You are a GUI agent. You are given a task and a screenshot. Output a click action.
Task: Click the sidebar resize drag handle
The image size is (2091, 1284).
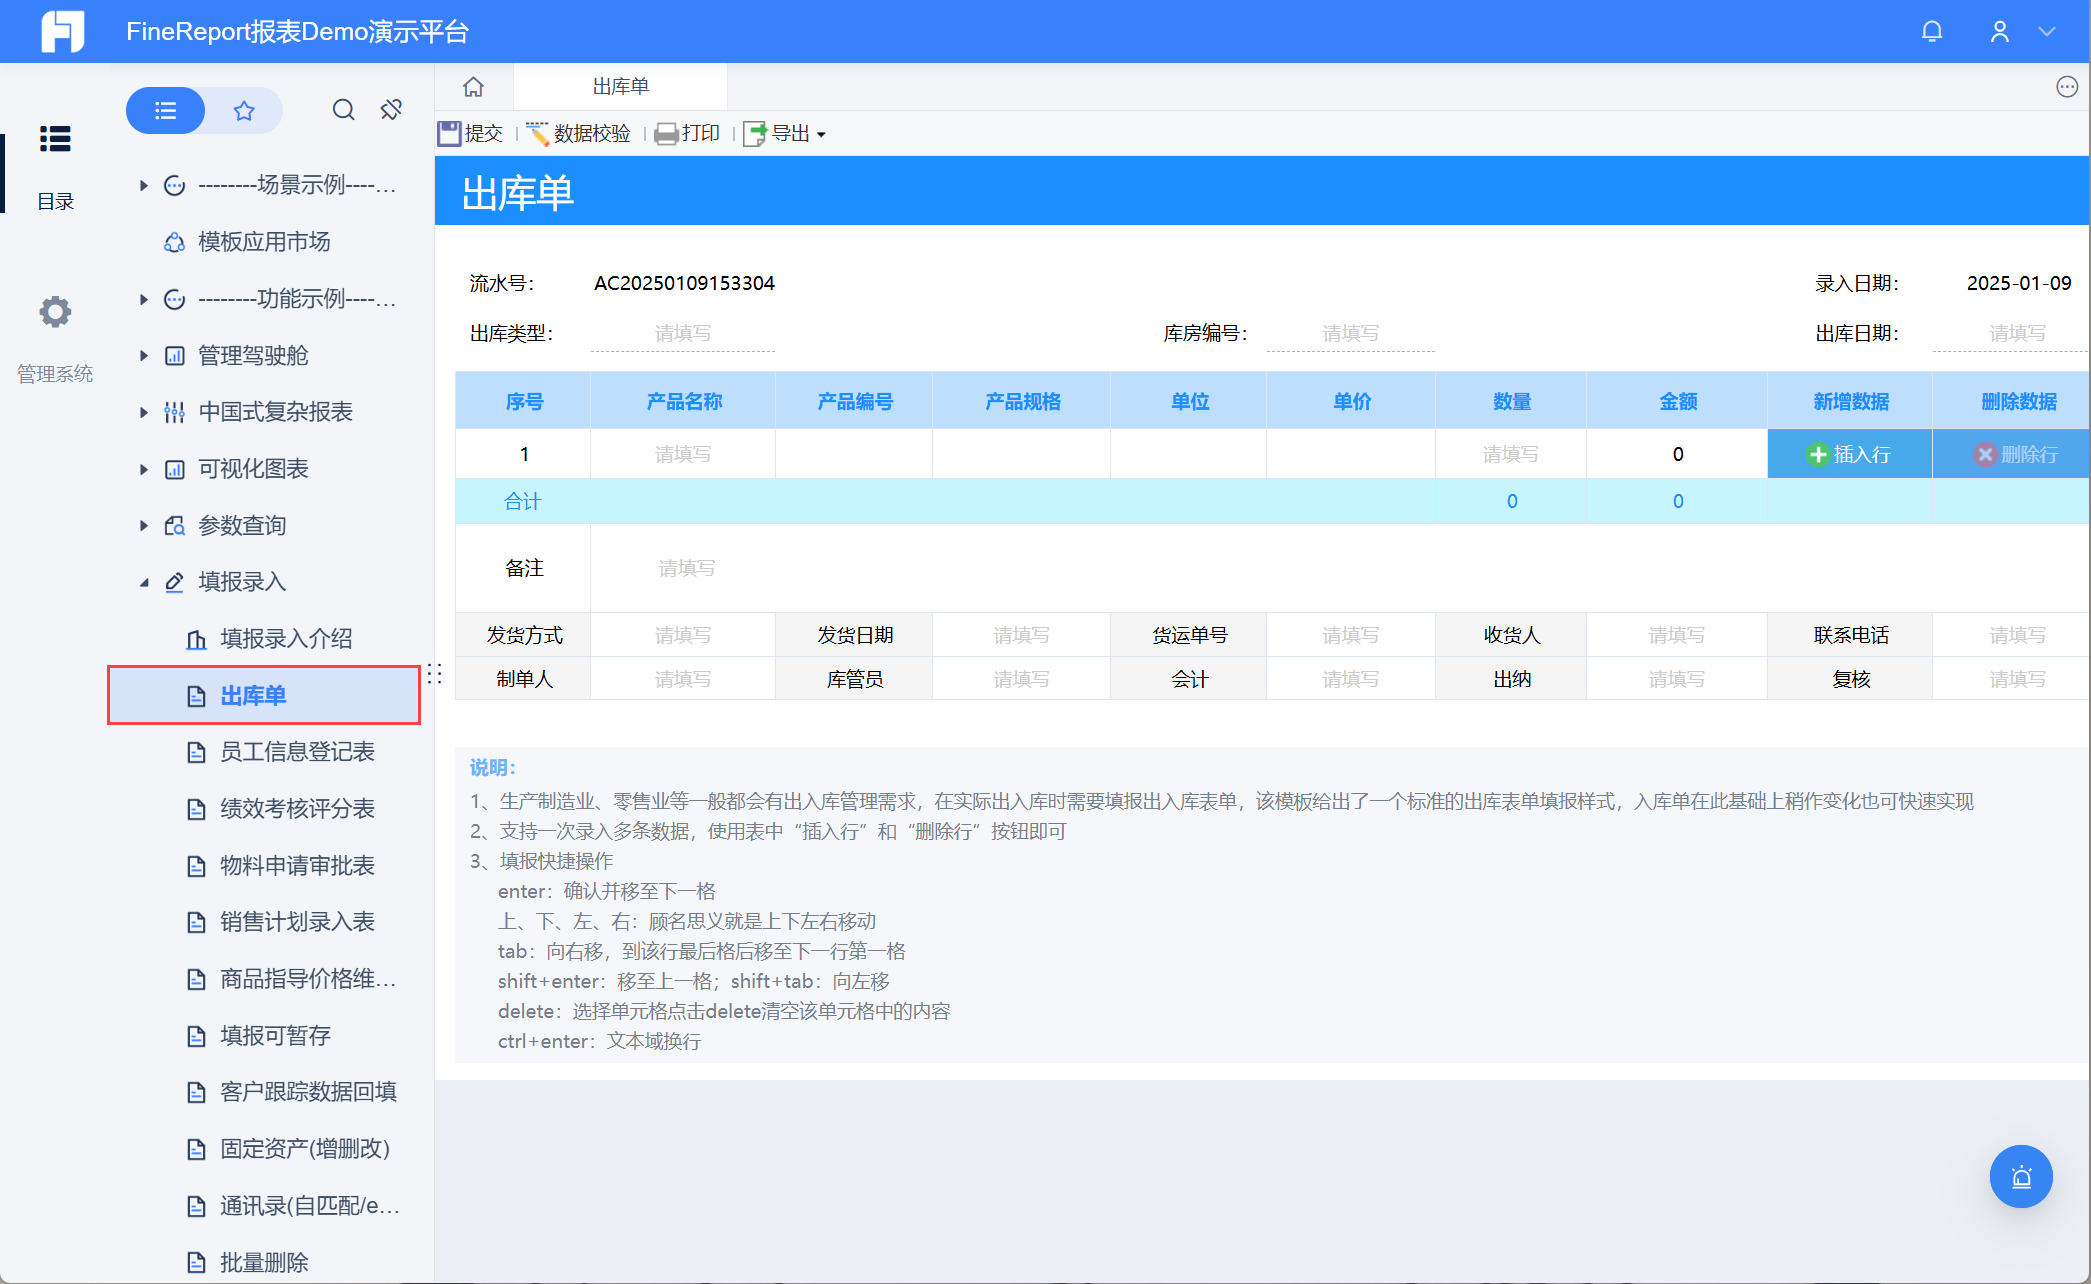click(x=434, y=674)
